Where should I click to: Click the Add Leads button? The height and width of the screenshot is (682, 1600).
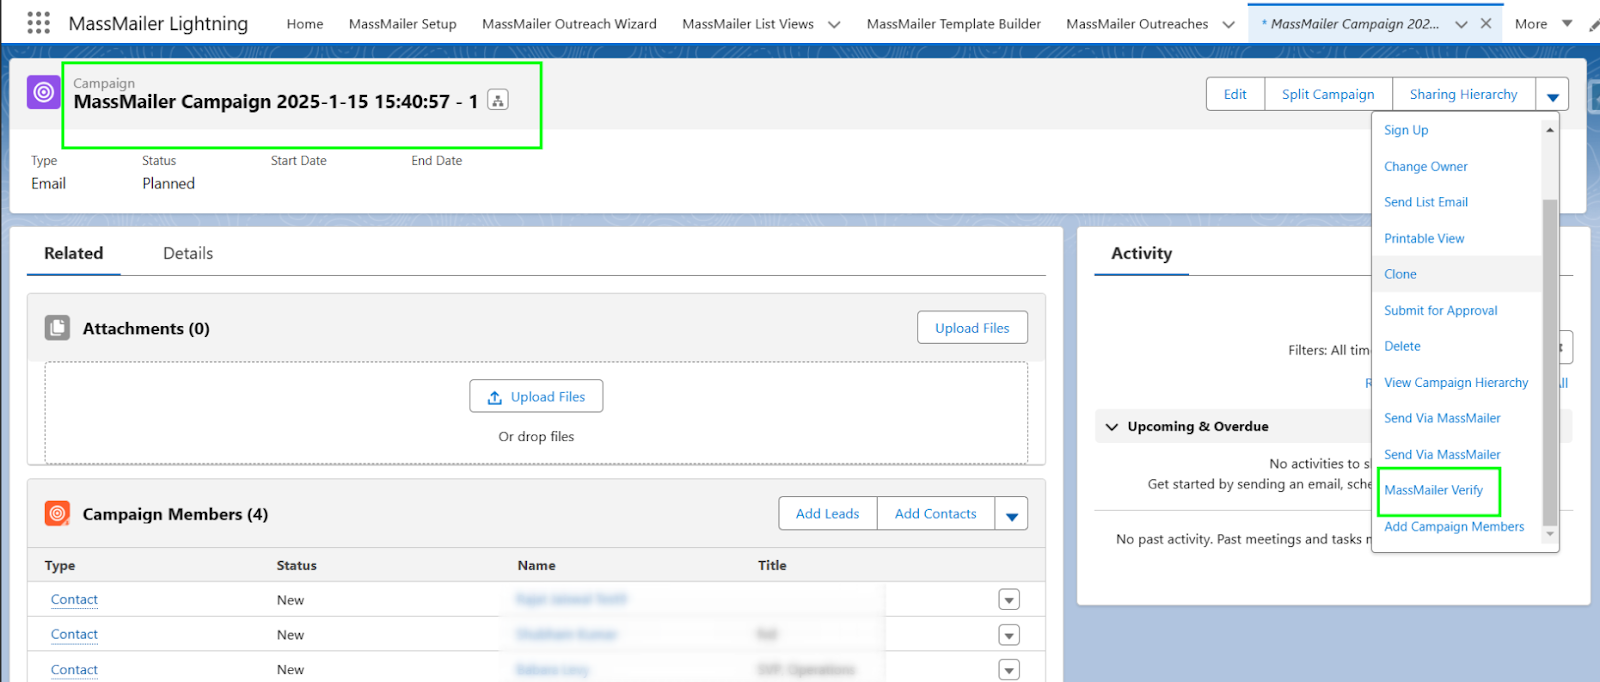pos(827,514)
